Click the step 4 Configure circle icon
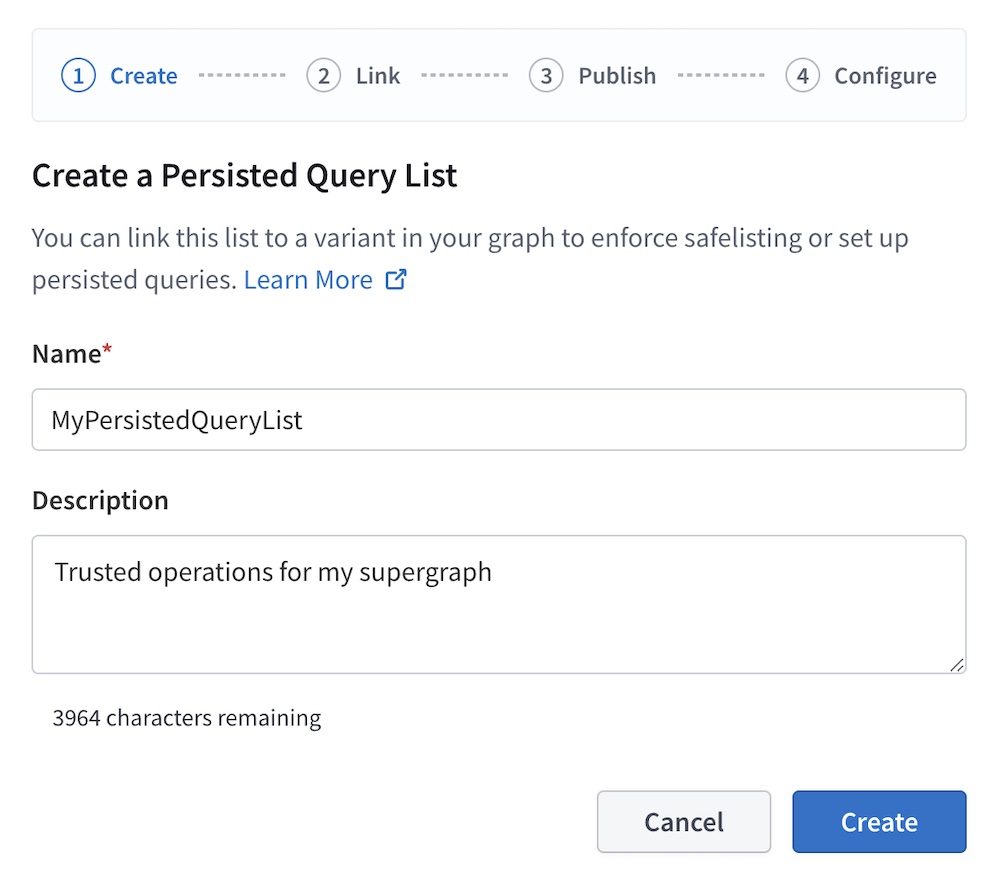The image size is (1000, 888). click(x=804, y=75)
